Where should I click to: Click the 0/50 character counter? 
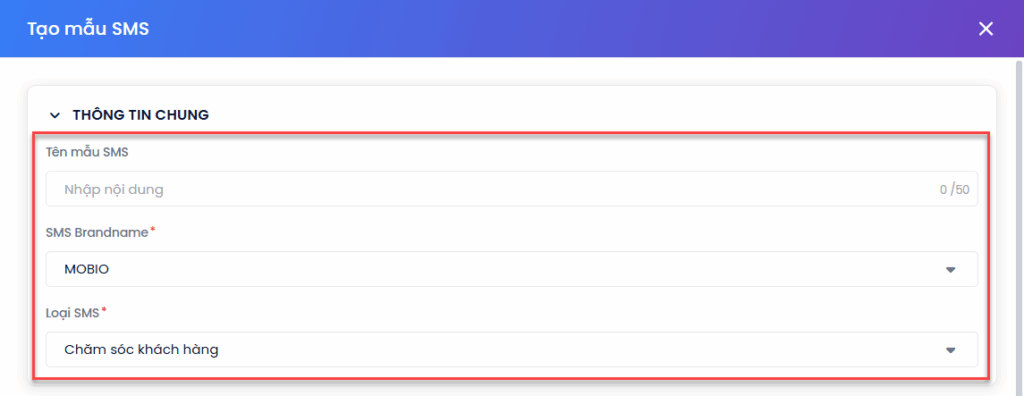(x=954, y=190)
